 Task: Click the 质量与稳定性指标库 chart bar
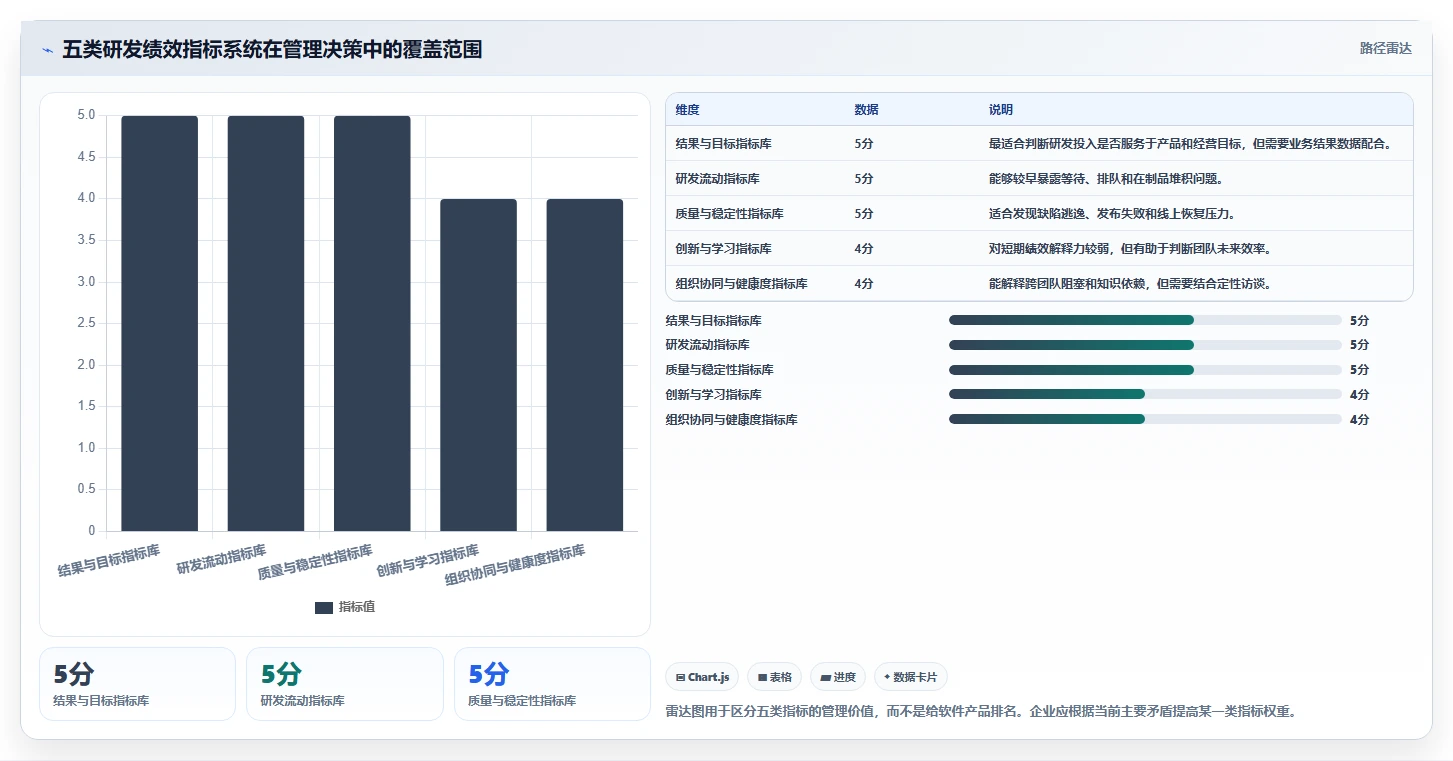pos(372,323)
